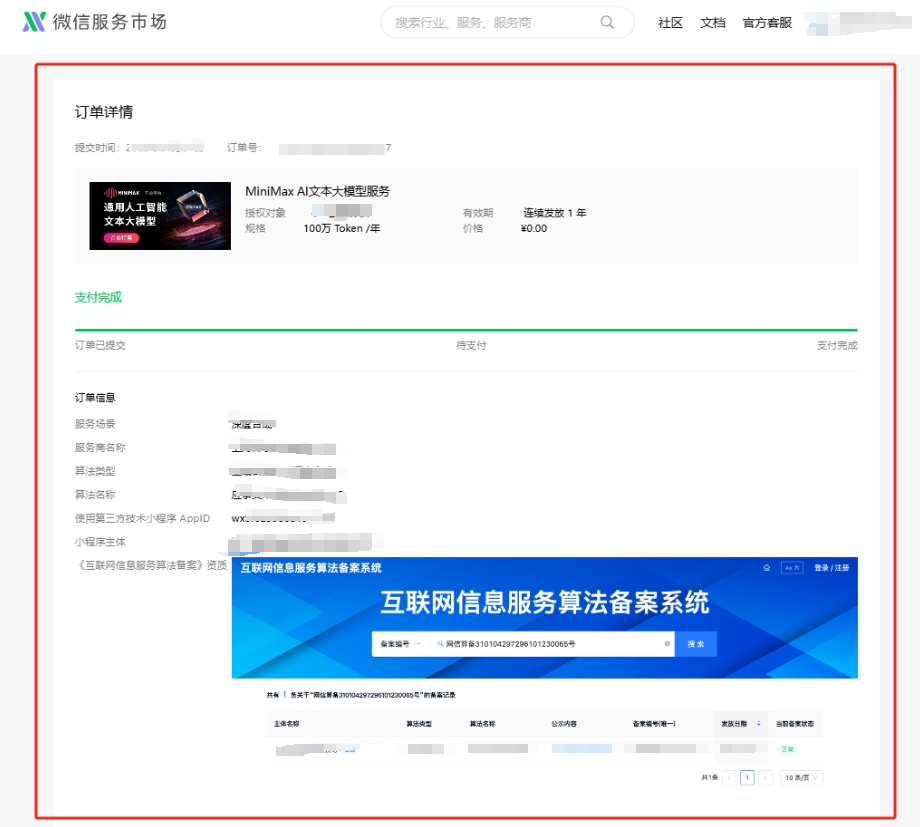The image size is (920, 827).
Task: Go to the previous results page arrow
Action: [729, 778]
